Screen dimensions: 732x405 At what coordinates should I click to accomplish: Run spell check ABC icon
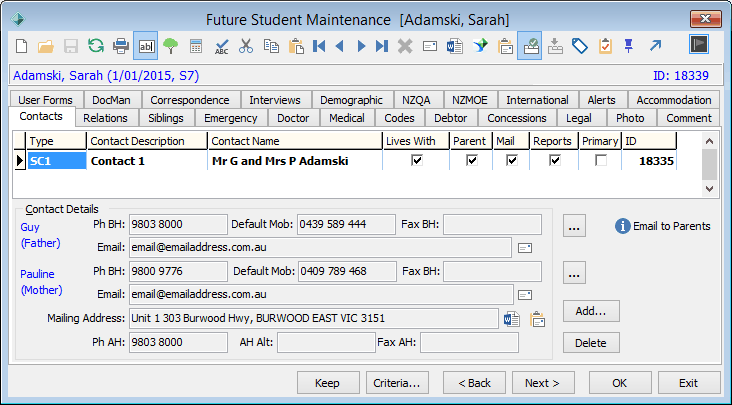(221, 46)
